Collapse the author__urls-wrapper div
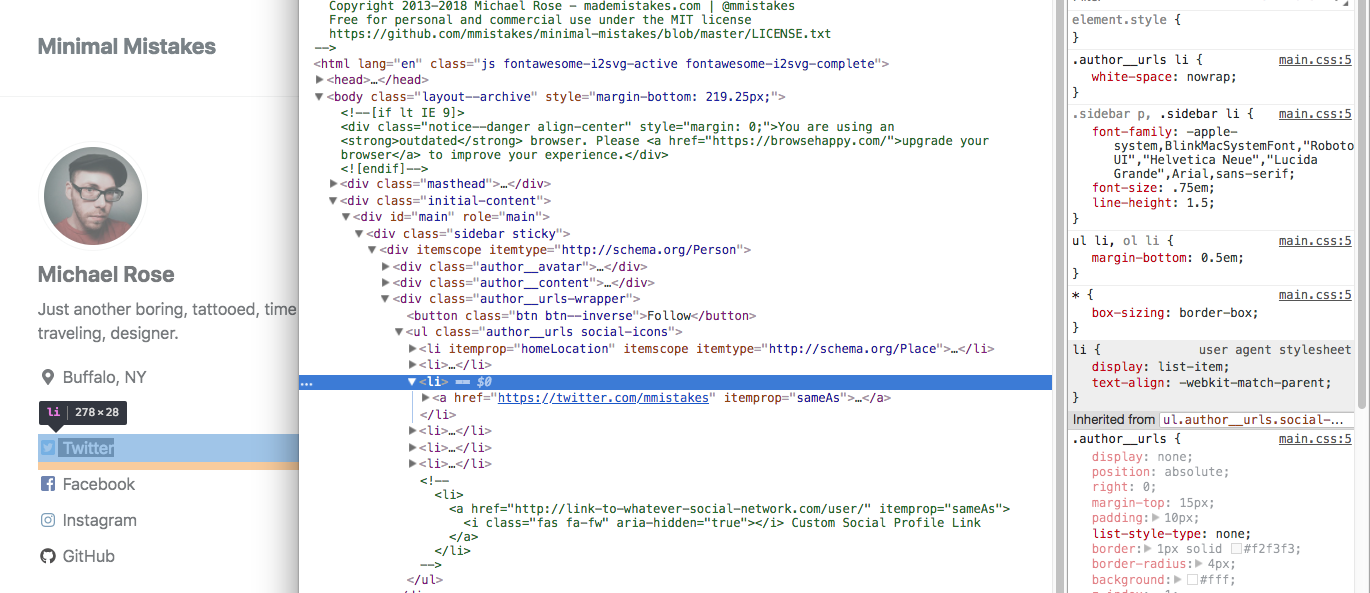The height and width of the screenshot is (593, 1370). tap(385, 299)
